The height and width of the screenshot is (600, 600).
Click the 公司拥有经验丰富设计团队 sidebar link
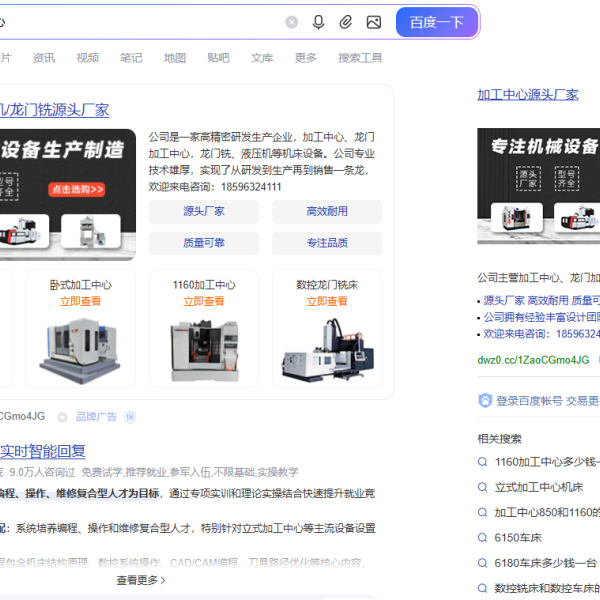[x=541, y=317]
